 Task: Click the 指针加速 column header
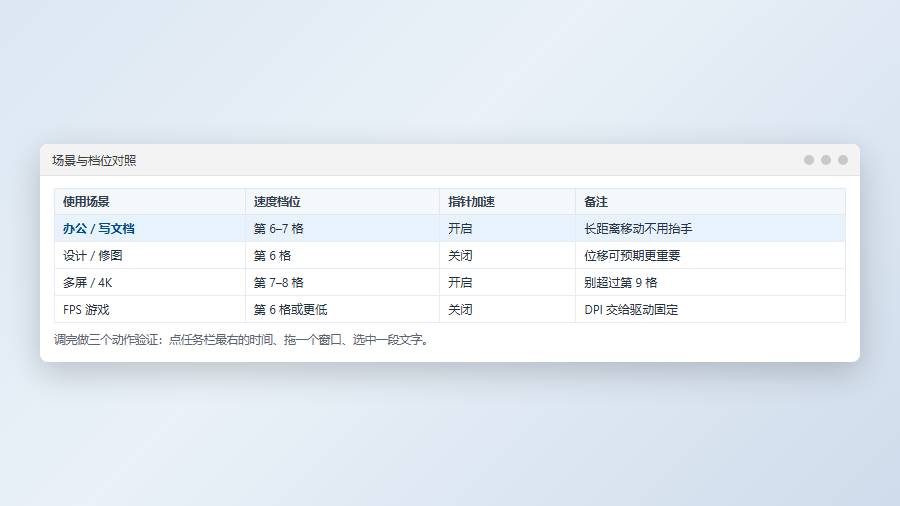pos(507,201)
